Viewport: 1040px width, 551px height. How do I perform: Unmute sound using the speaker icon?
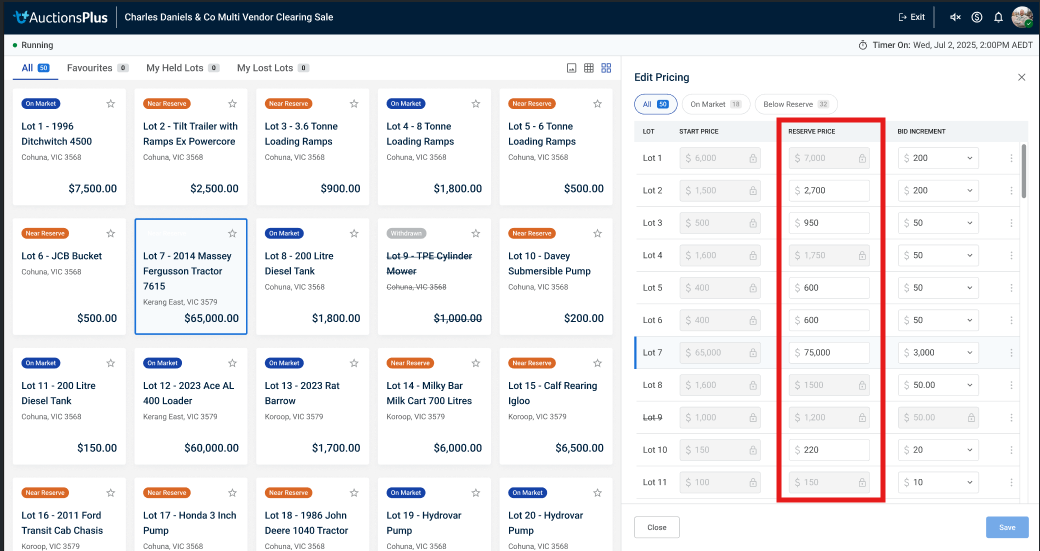955,17
